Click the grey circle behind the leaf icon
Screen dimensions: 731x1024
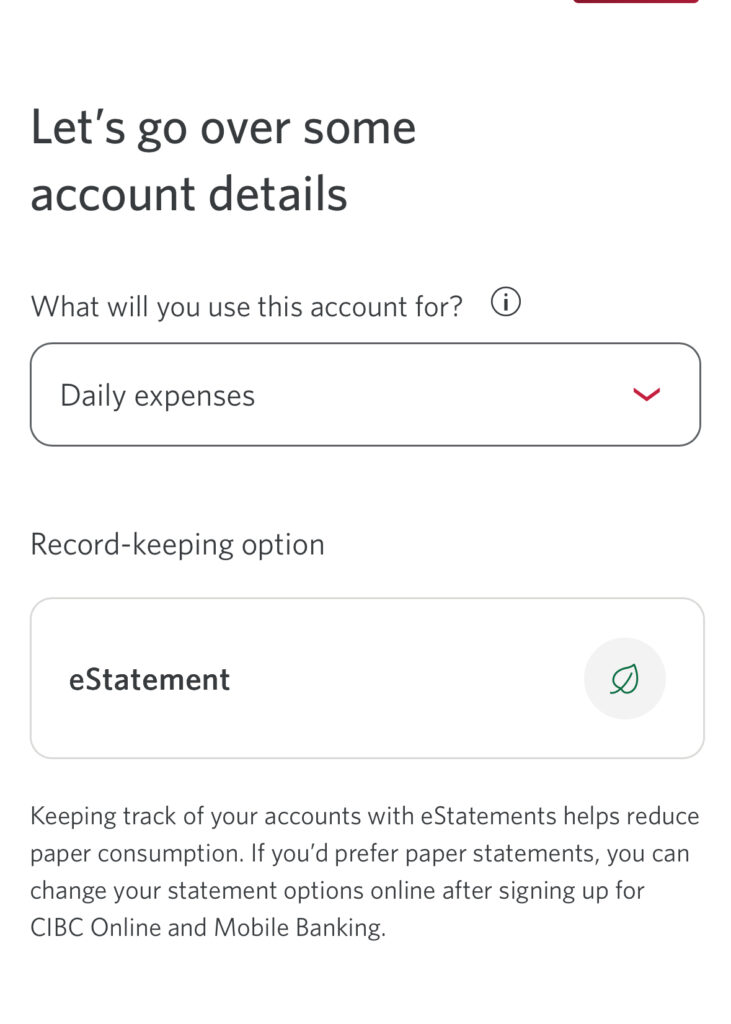(x=625, y=679)
